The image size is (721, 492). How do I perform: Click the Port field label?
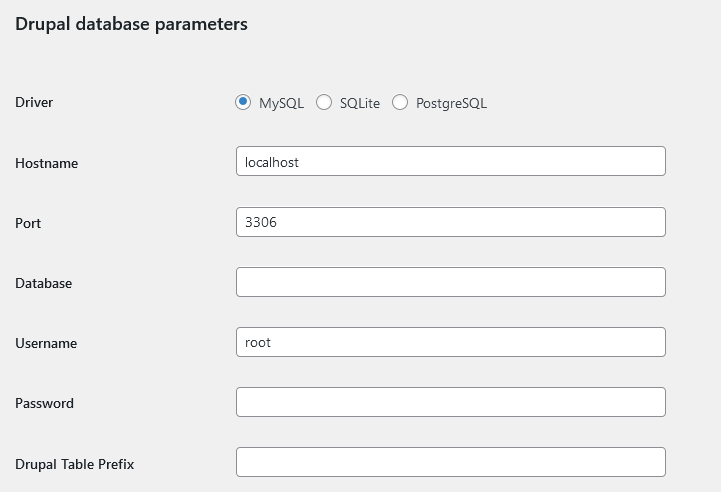(28, 223)
